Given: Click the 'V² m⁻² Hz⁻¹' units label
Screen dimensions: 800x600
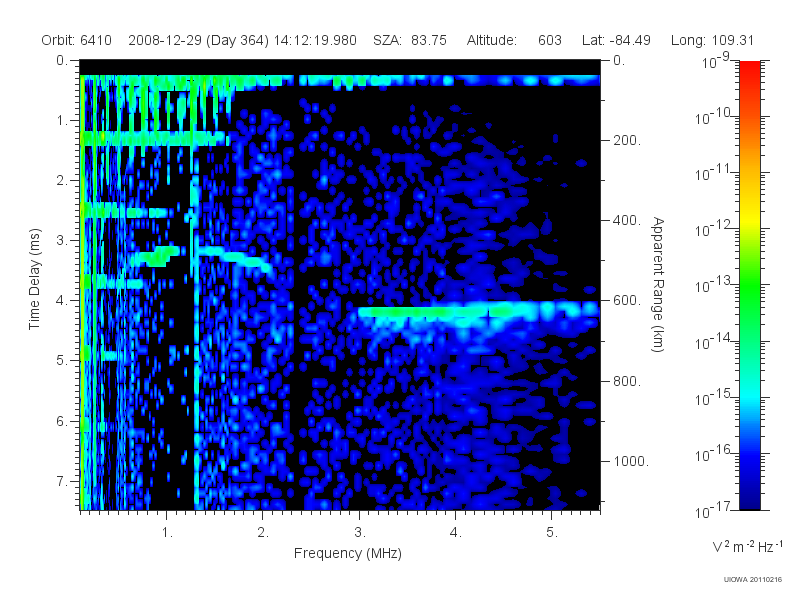Looking at the screenshot, I should (747, 546).
